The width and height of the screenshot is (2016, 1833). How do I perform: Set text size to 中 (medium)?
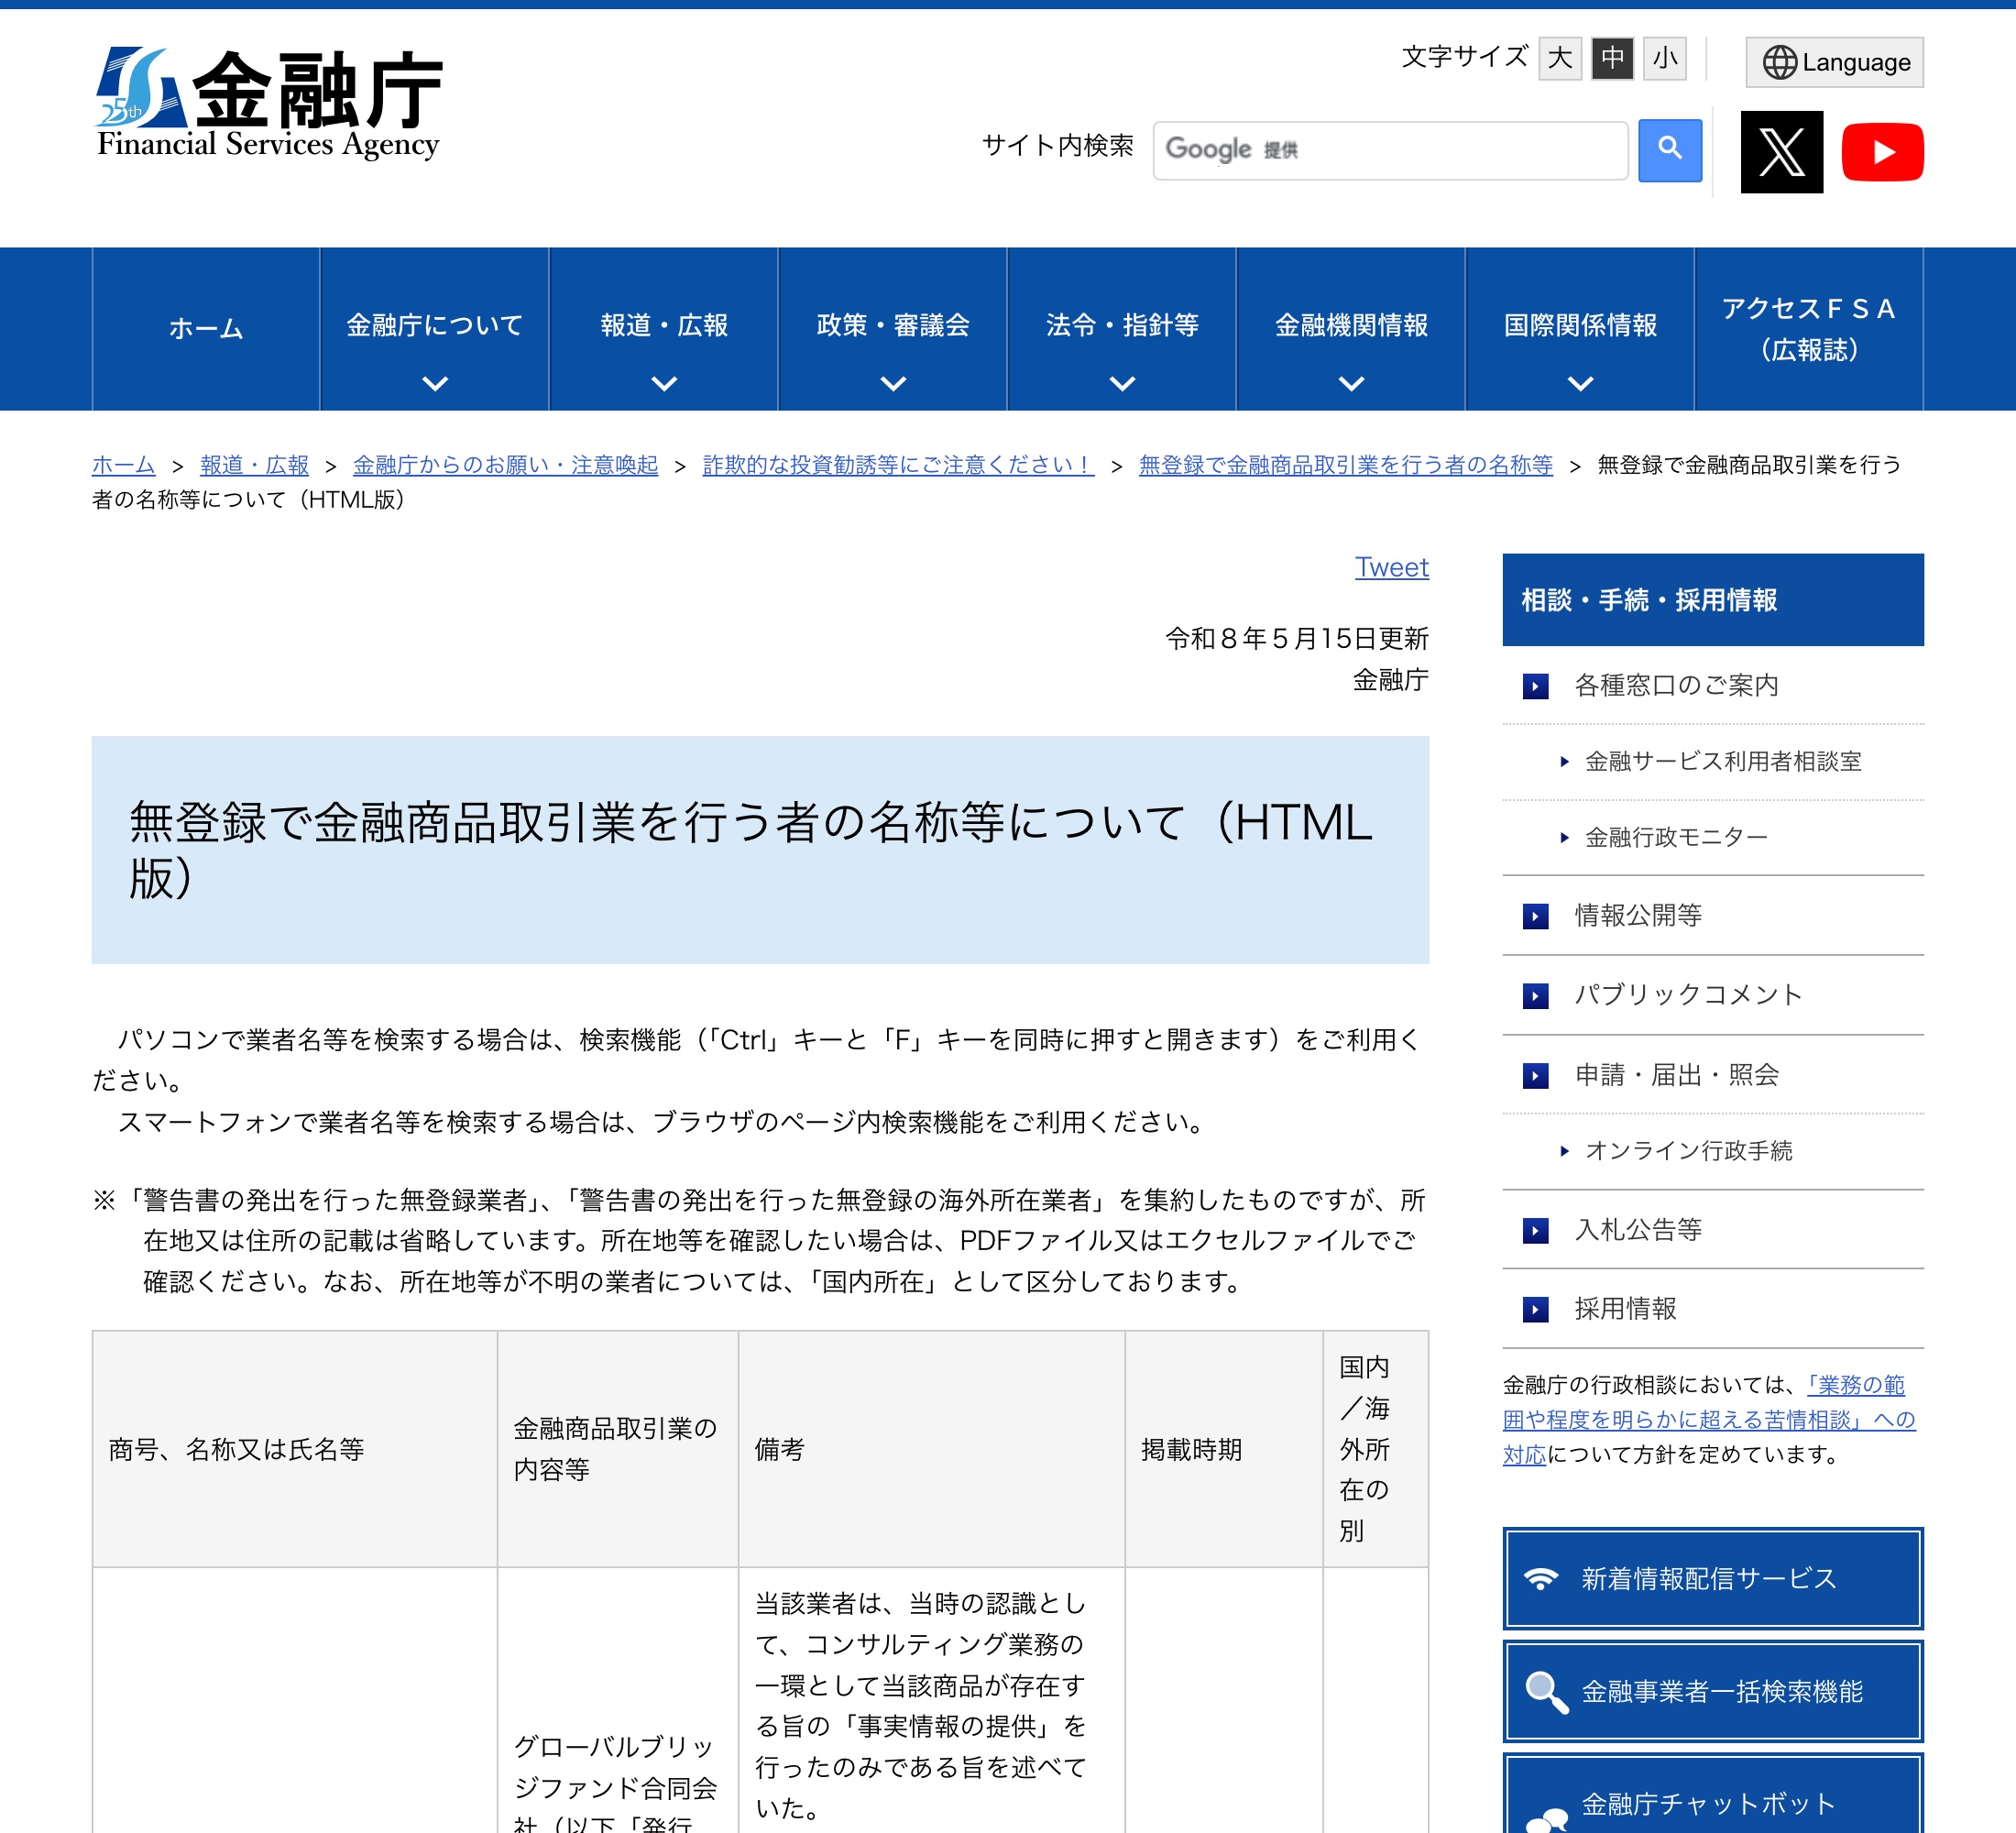(x=1613, y=58)
